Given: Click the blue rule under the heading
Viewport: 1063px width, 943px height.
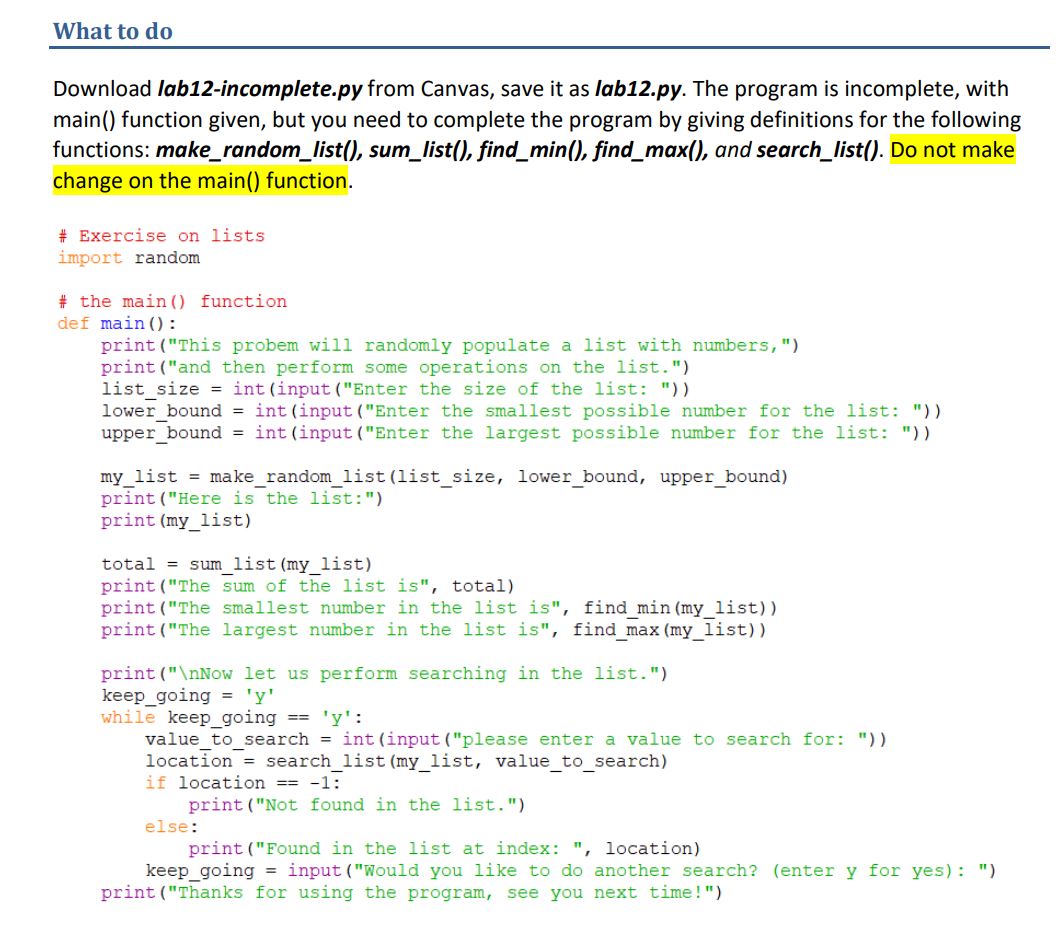Looking at the screenshot, I should 530,47.
